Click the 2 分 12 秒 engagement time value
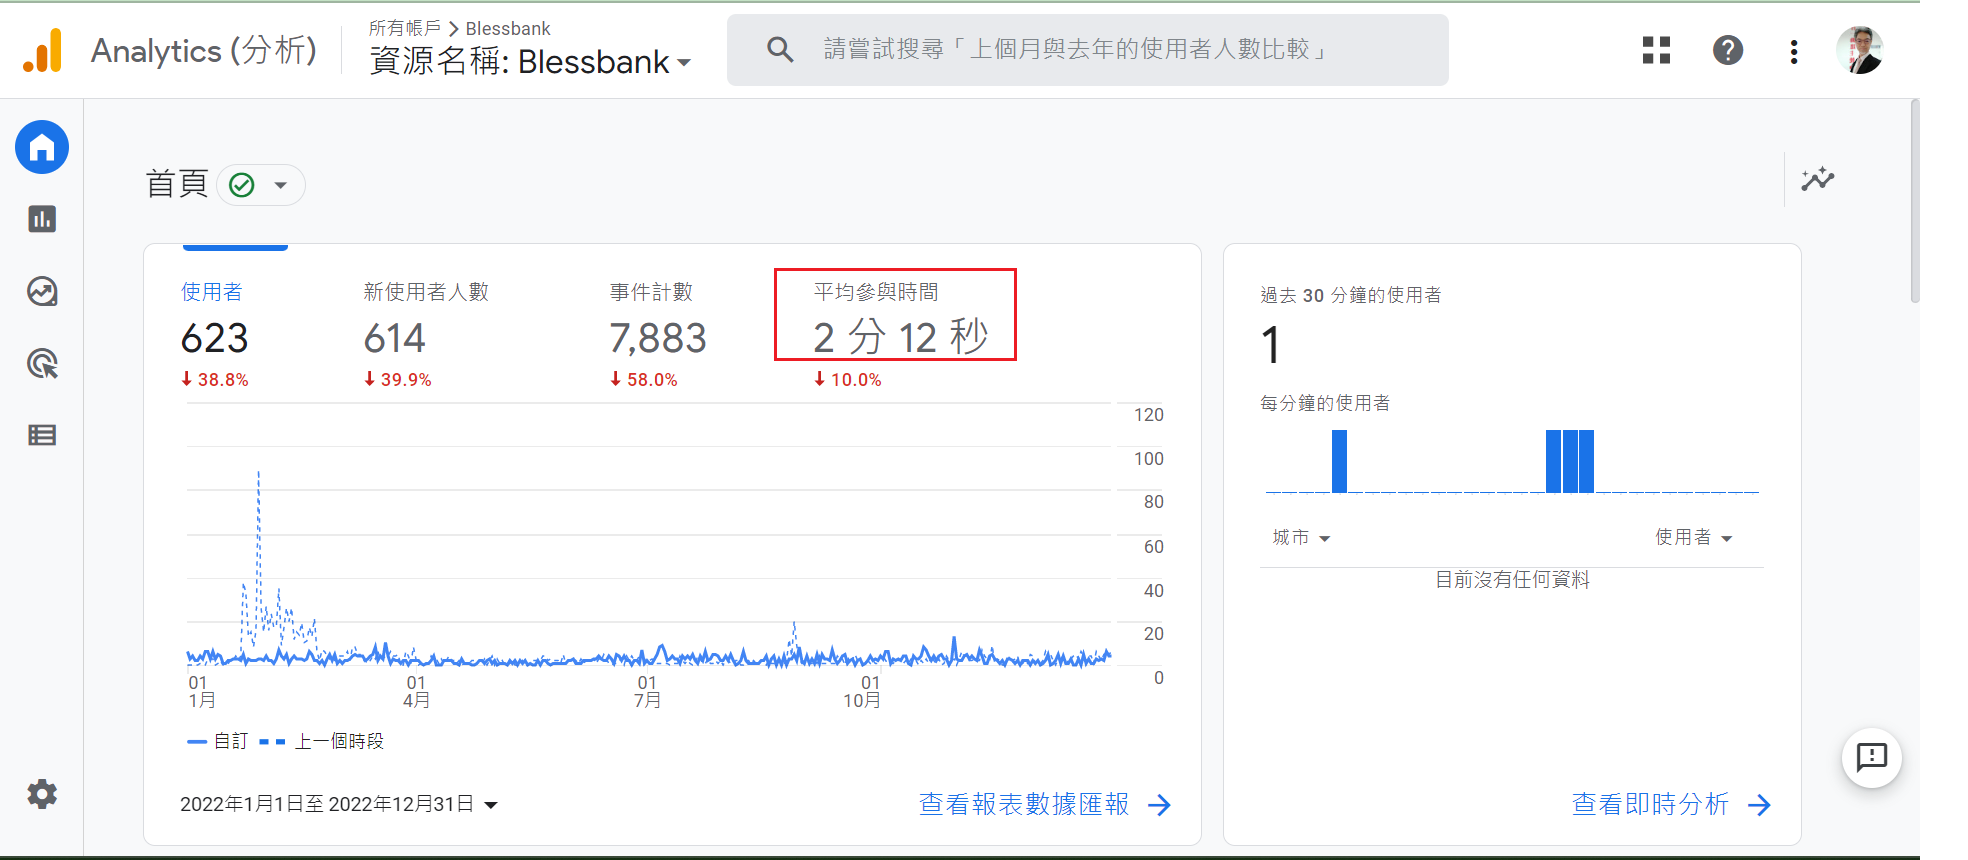 click(x=900, y=338)
